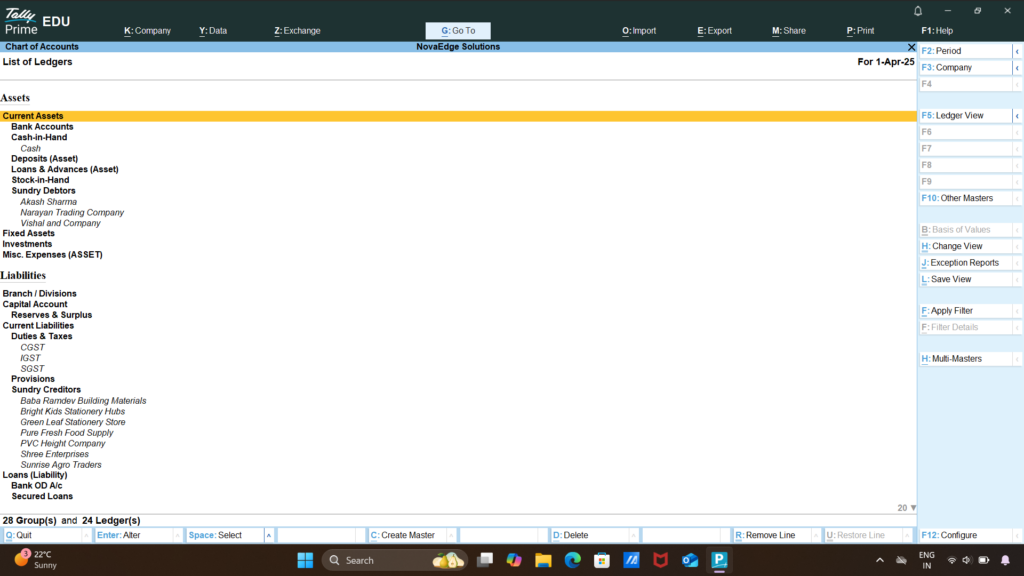
Task: Open the weather widget showing 22°C
Action: (35, 560)
